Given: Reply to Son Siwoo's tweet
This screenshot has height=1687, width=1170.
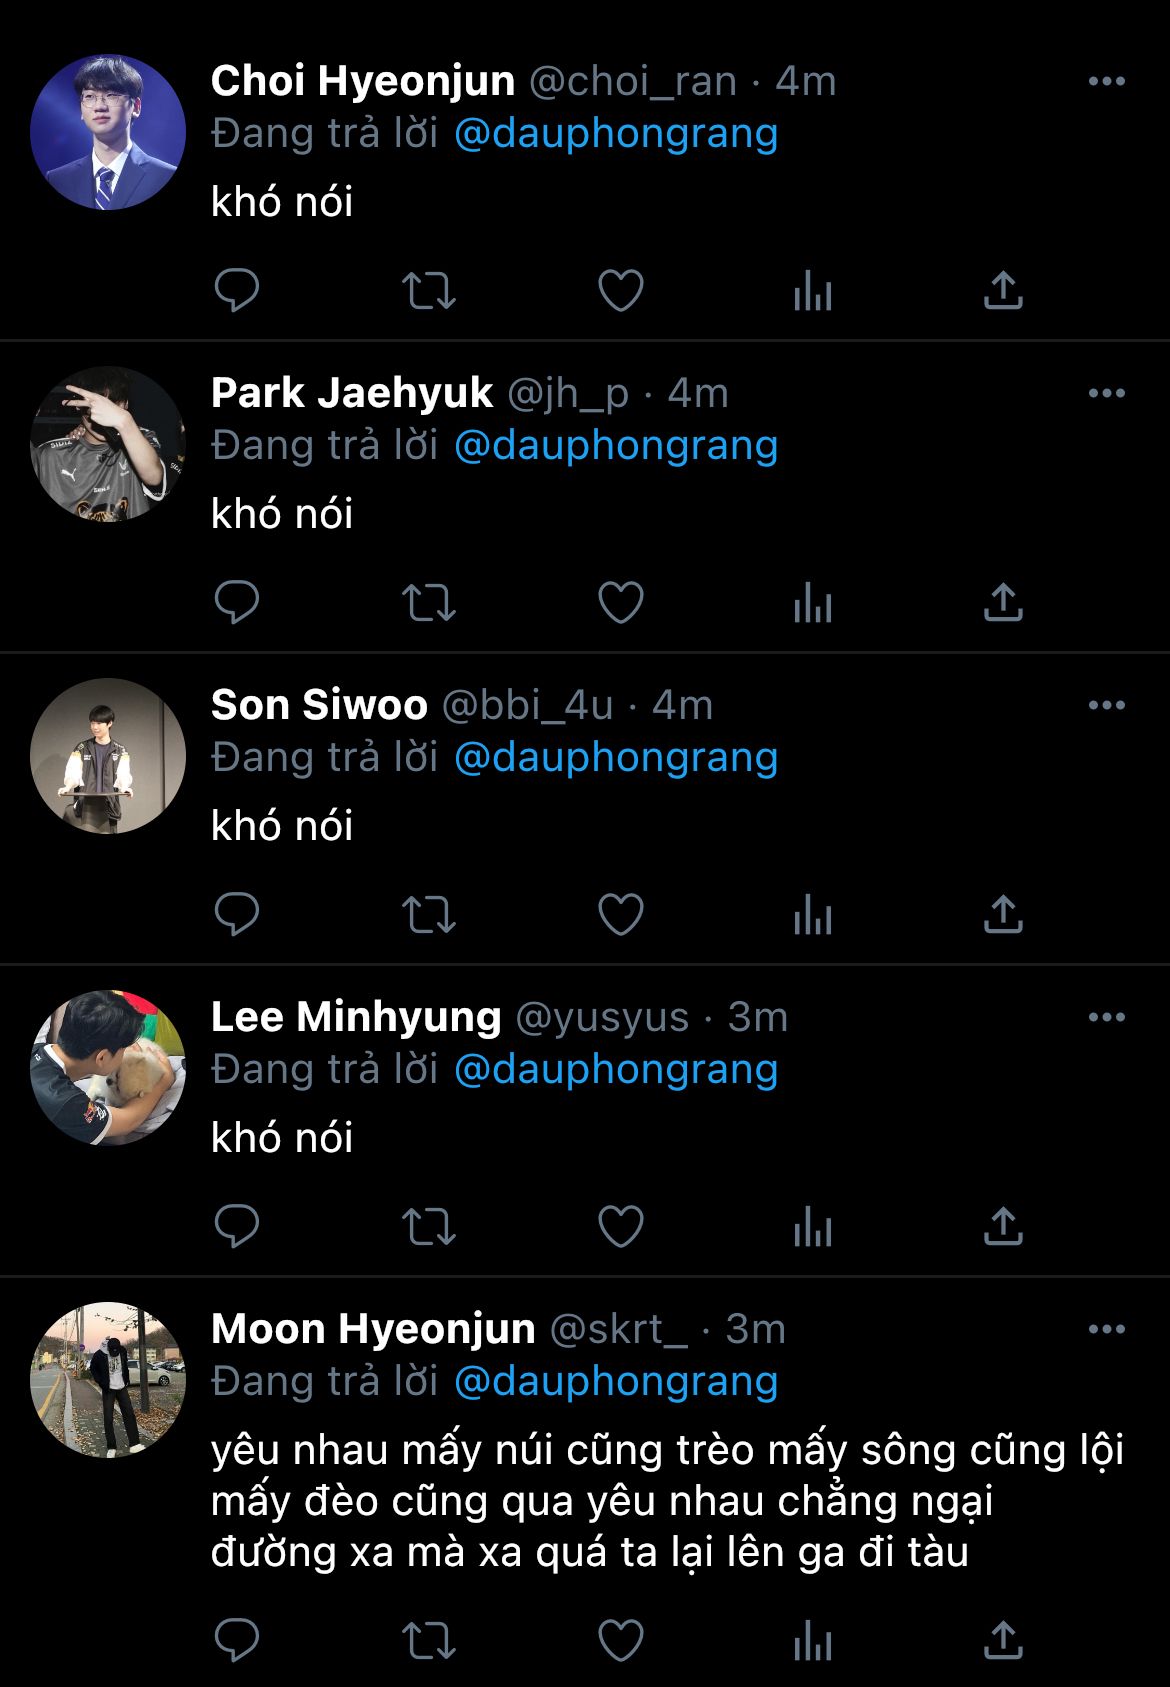Looking at the screenshot, I should coord(237,915).
